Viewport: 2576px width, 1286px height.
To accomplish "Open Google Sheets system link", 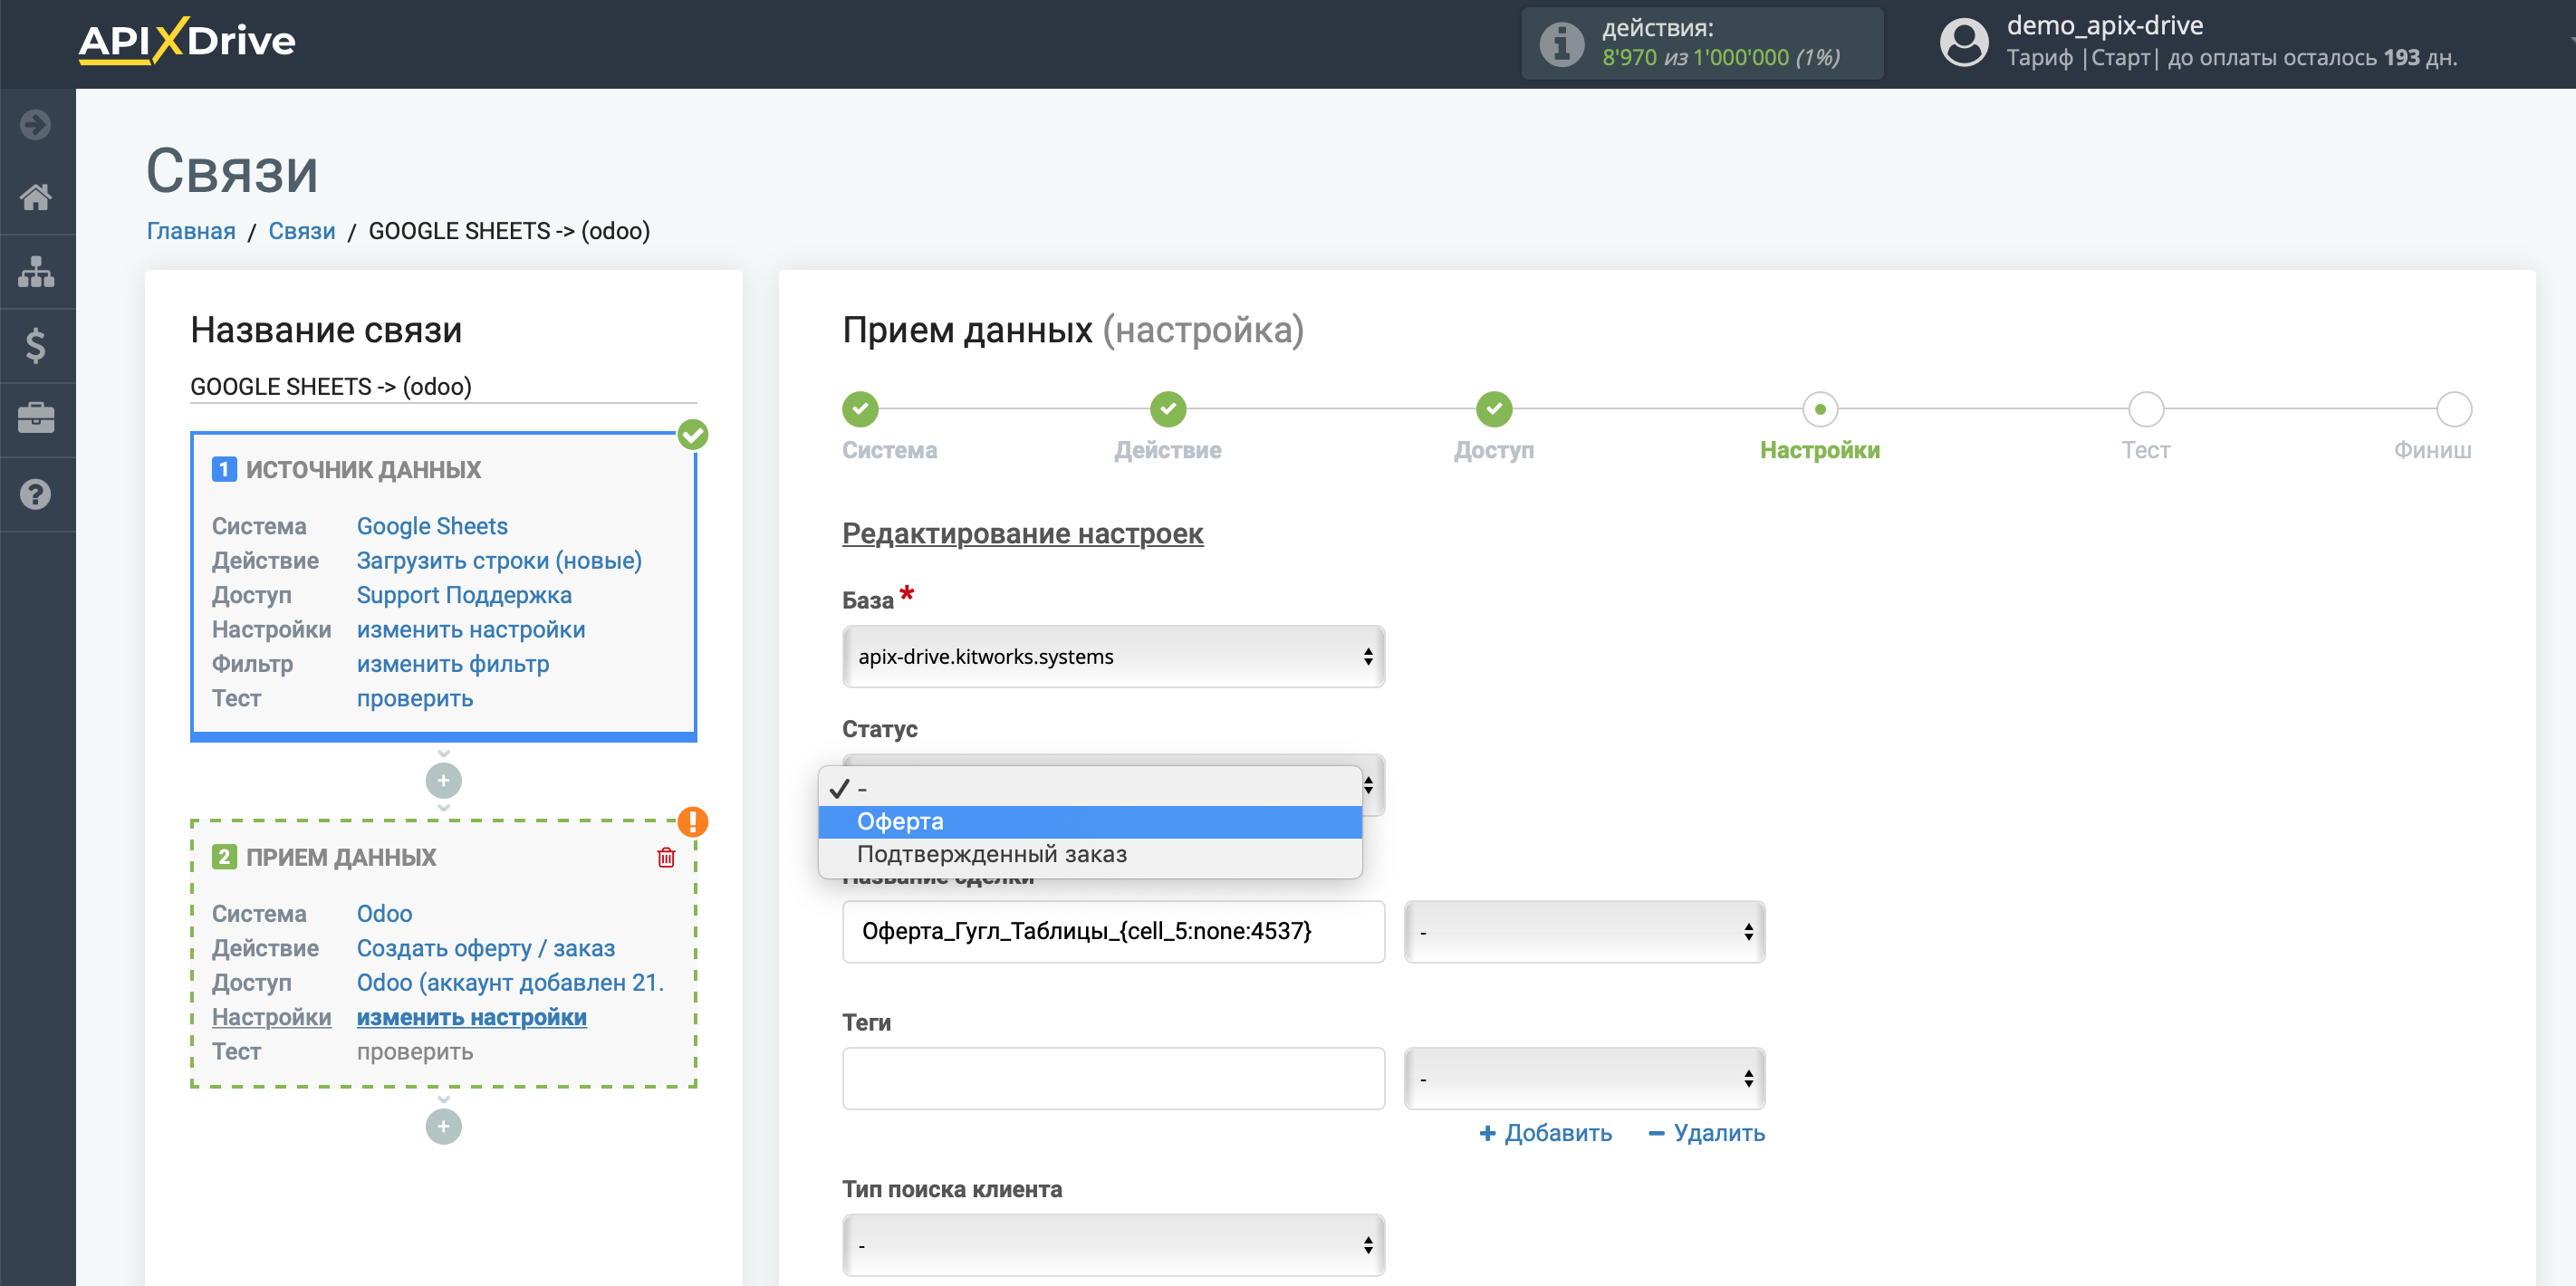I will click(432, 526).
